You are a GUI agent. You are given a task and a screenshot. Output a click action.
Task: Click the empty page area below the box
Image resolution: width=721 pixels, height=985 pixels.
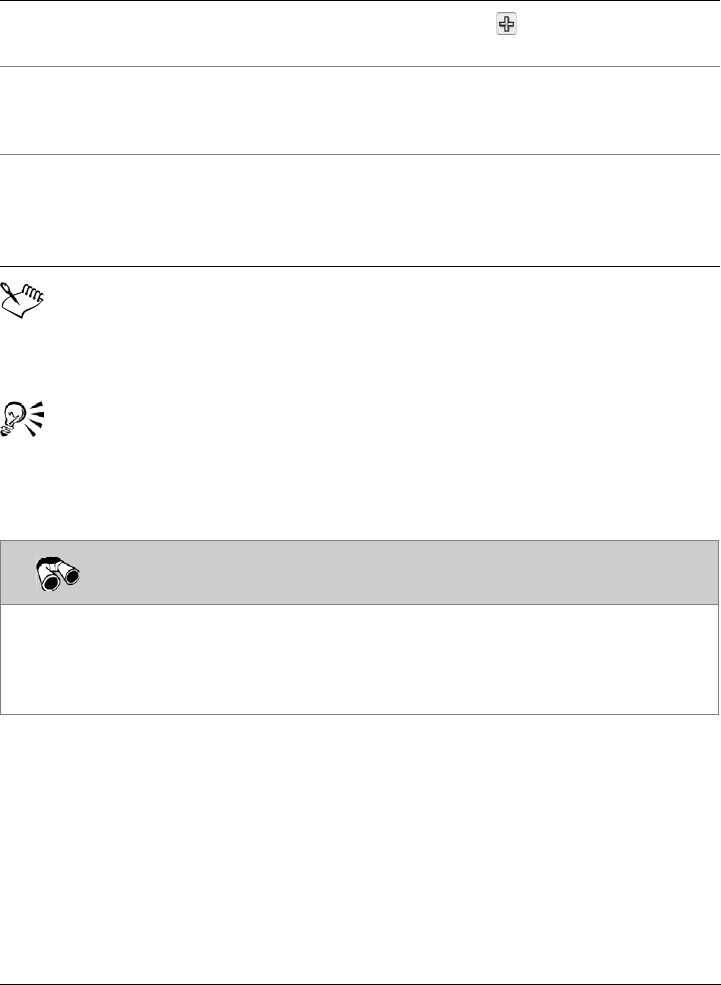coord(360,848)
